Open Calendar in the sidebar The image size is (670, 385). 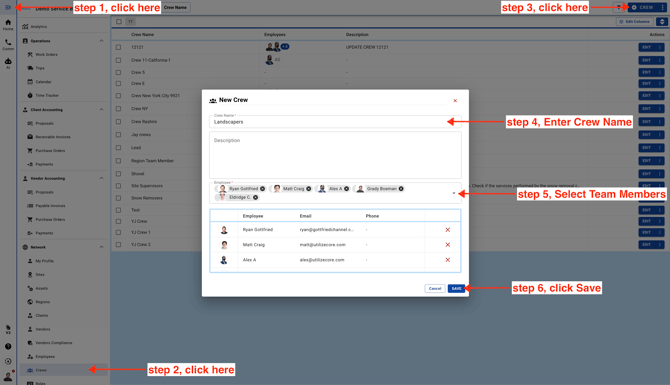click(43, 82)
